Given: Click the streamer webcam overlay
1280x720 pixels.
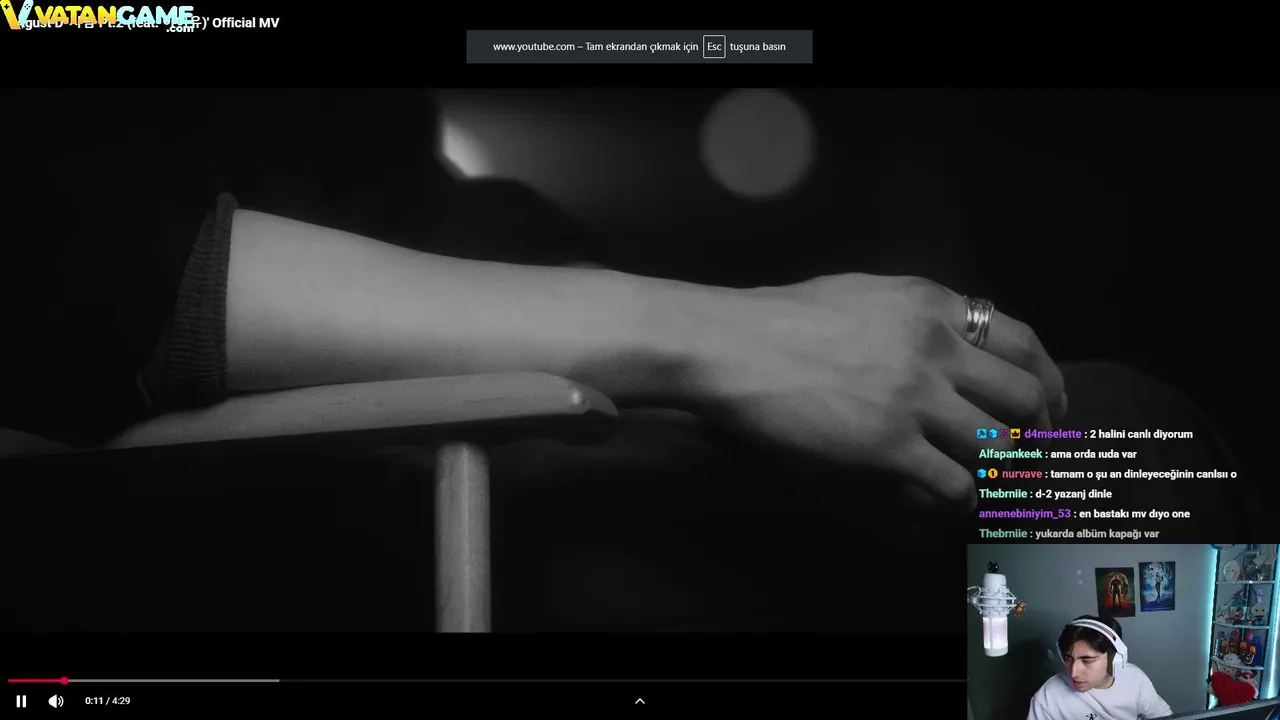Looking at the screenshot, I should (1123, 632).
